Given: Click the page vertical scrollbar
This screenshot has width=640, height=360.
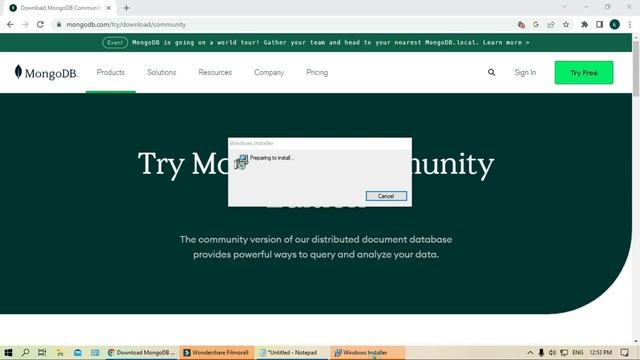Looking at the screenshot, I should pos(636,69).
